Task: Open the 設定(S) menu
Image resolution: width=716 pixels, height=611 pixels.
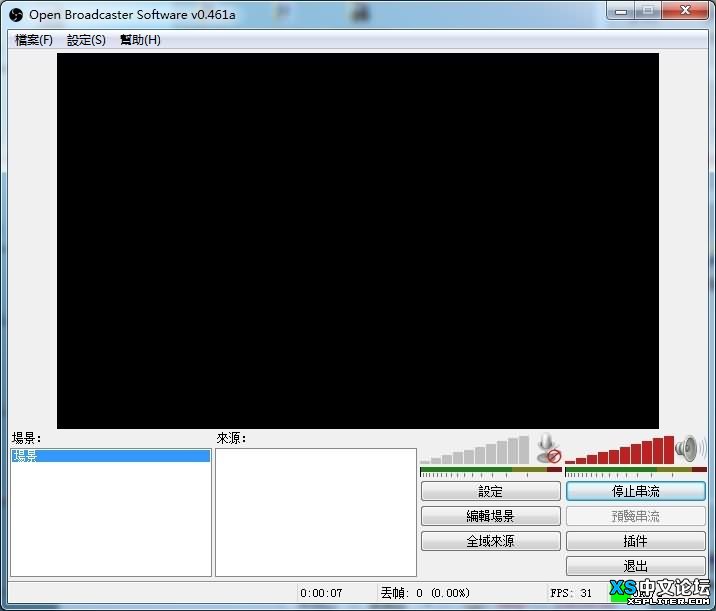Action: click(x=86, y=40)
